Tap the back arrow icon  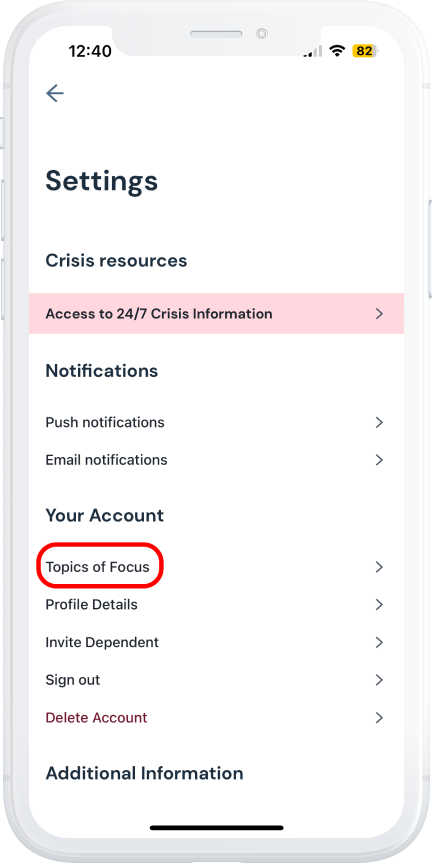tap(54, 93)
